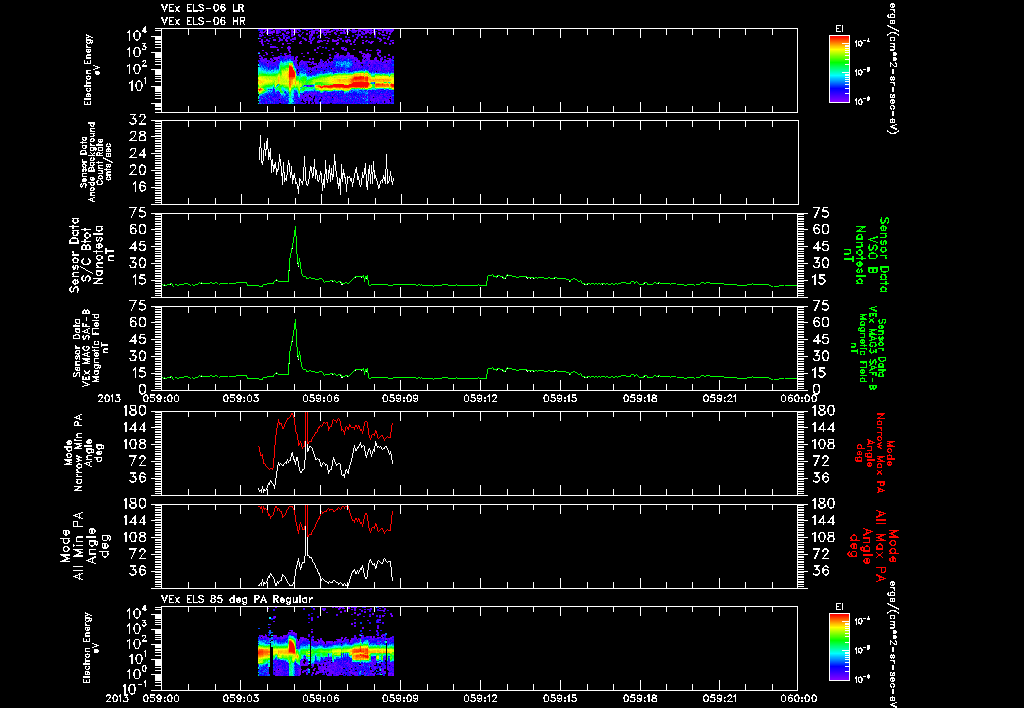This screenshot has height=708, width=1024.
Task: Click "059:03" on the middle time axis
Action: [x=241, y=398]
